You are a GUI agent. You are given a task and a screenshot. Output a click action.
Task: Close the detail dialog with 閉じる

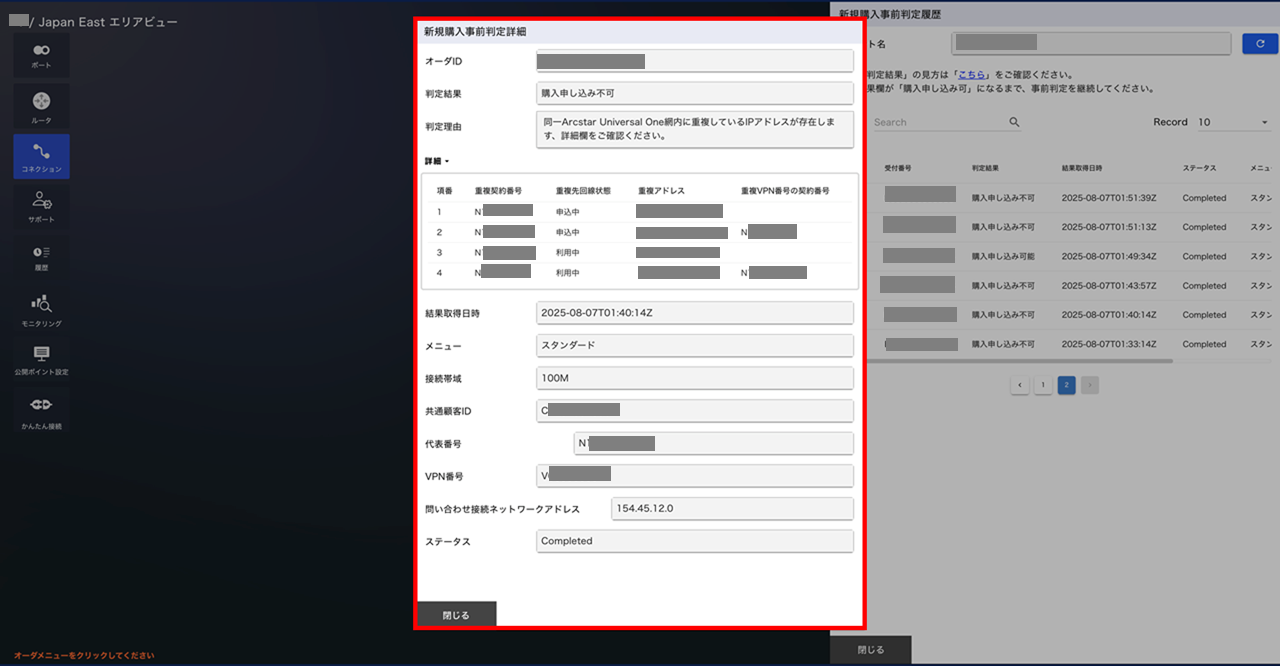click(456, 614)
